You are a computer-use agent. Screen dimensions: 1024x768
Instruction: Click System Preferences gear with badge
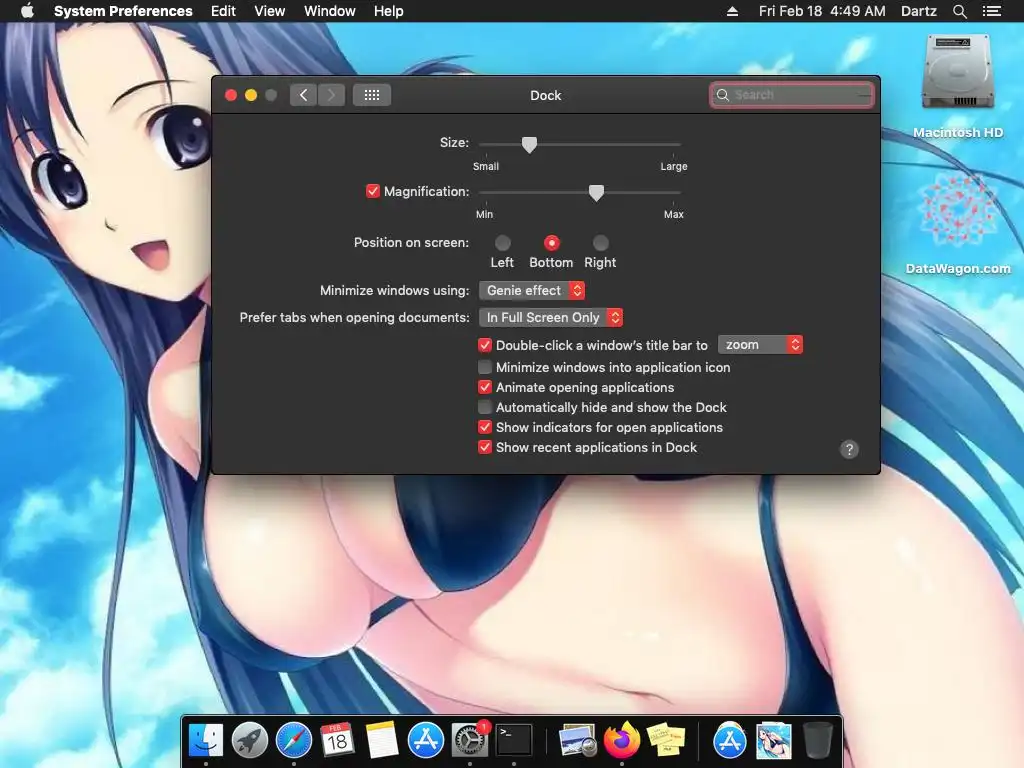pos(470,741)
